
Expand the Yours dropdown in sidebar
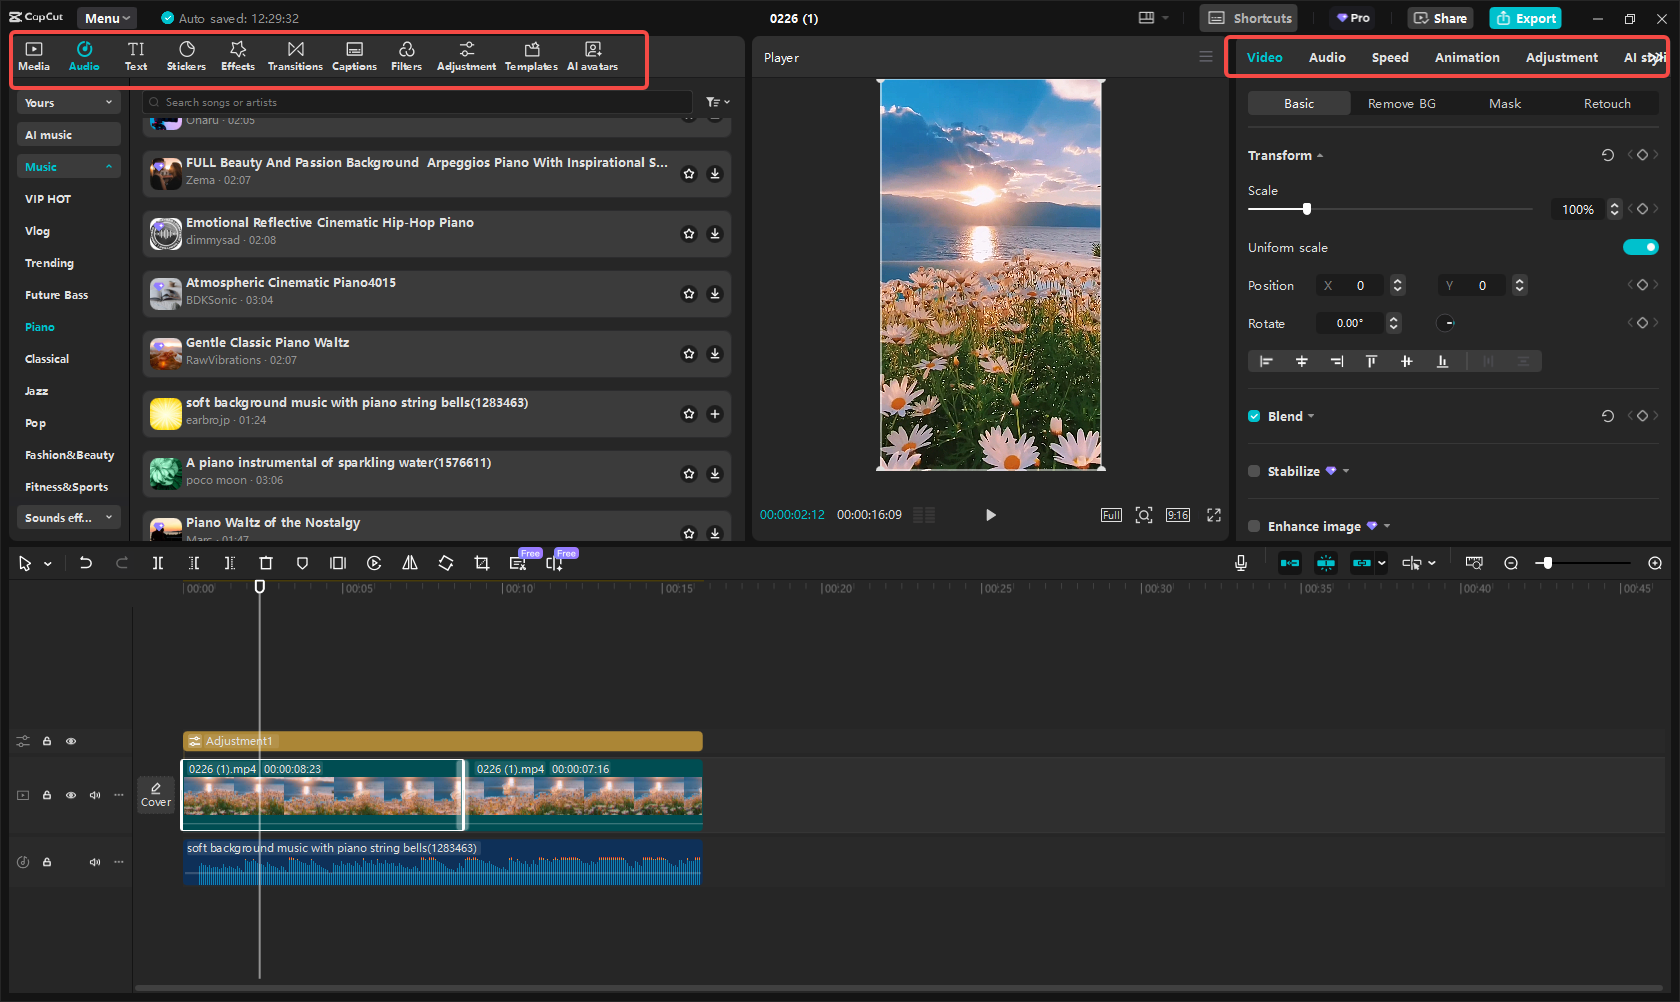(68, 103)
